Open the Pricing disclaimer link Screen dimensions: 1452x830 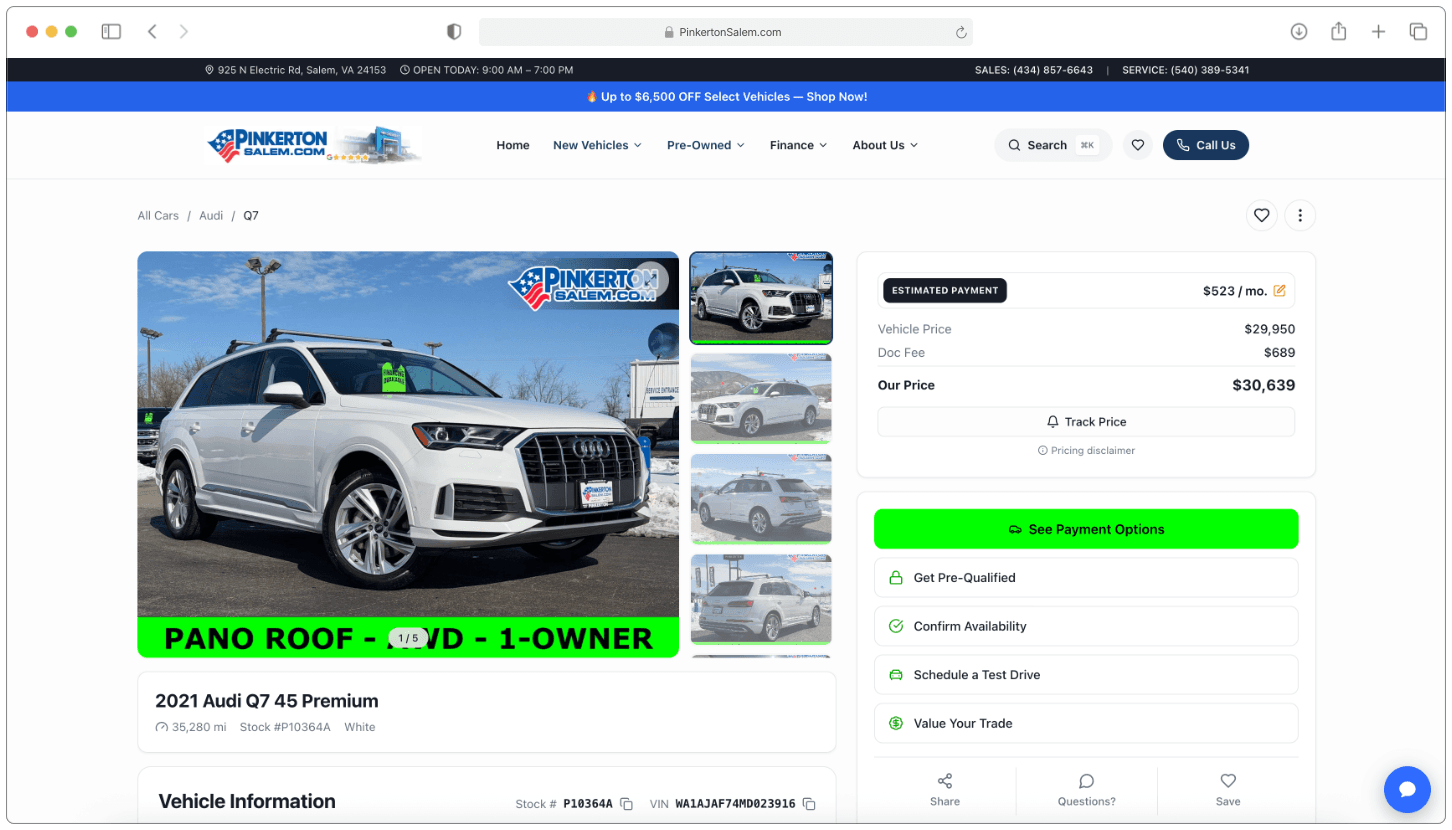click(1086, 451)
